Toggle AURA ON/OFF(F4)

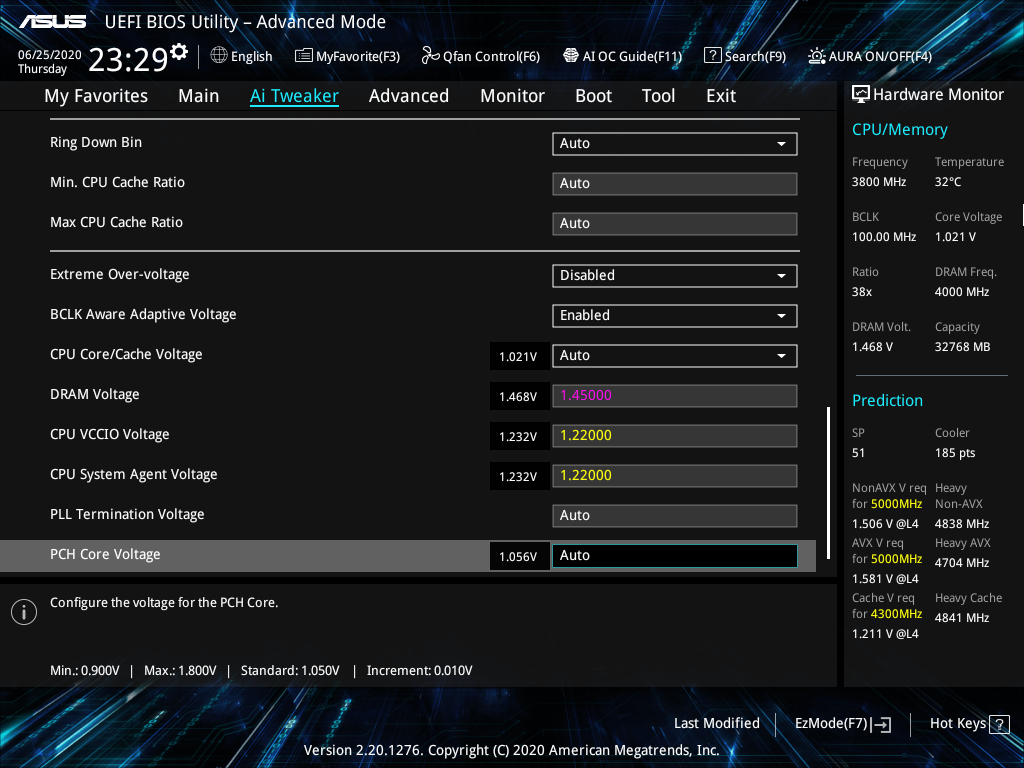coord(870,56)
